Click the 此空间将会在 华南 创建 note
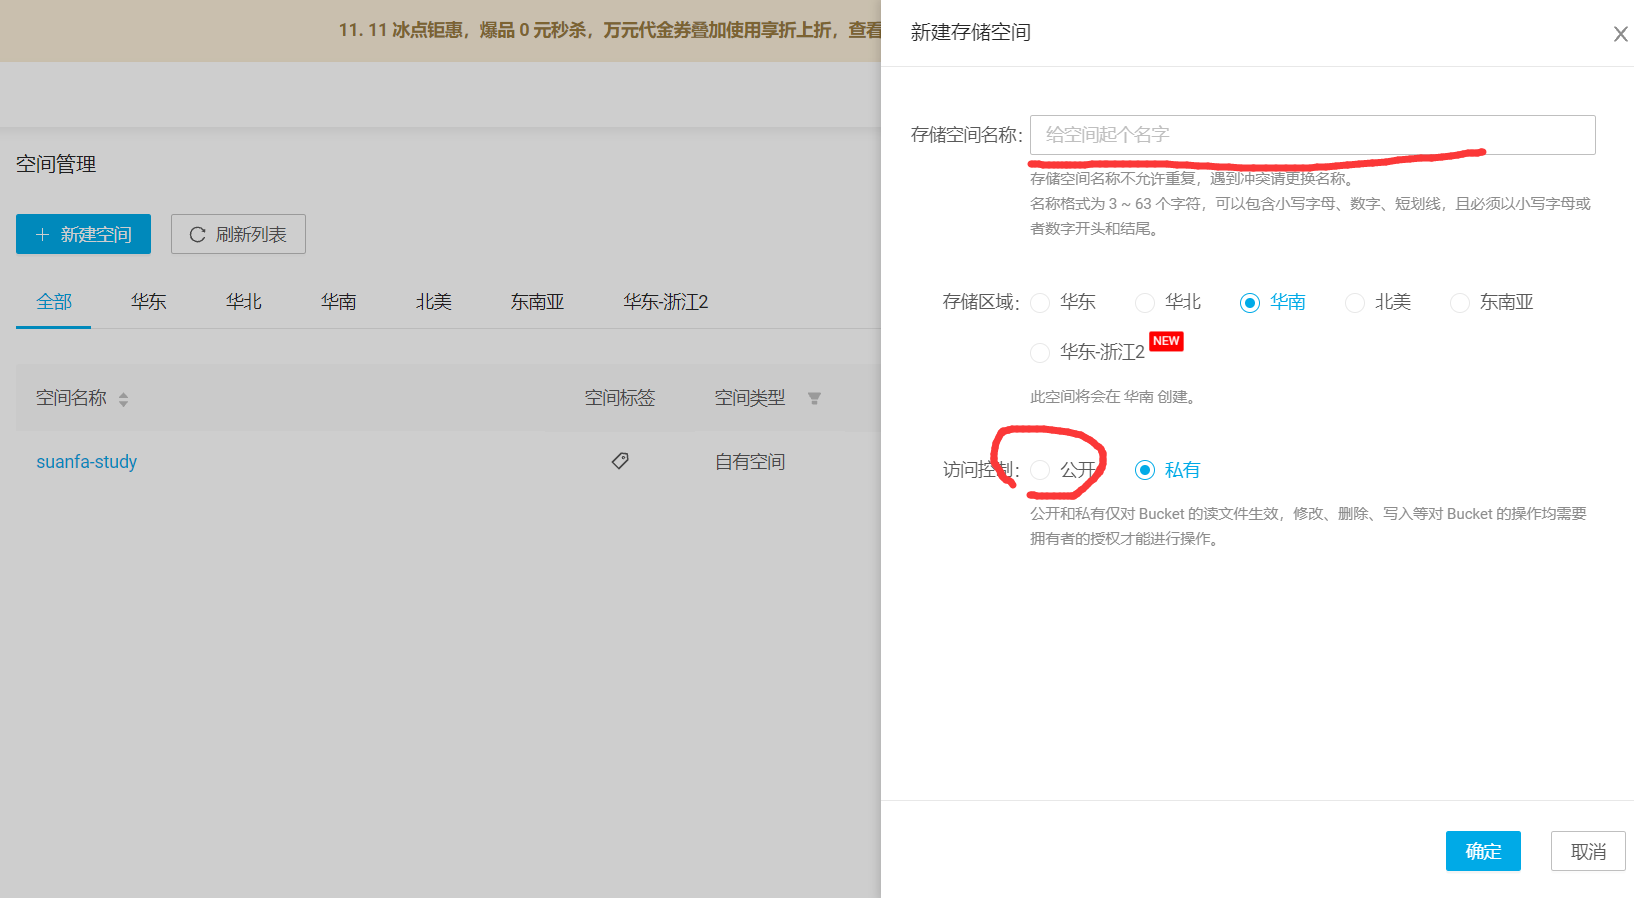The image size is (1634, 898). (1115, 397)
